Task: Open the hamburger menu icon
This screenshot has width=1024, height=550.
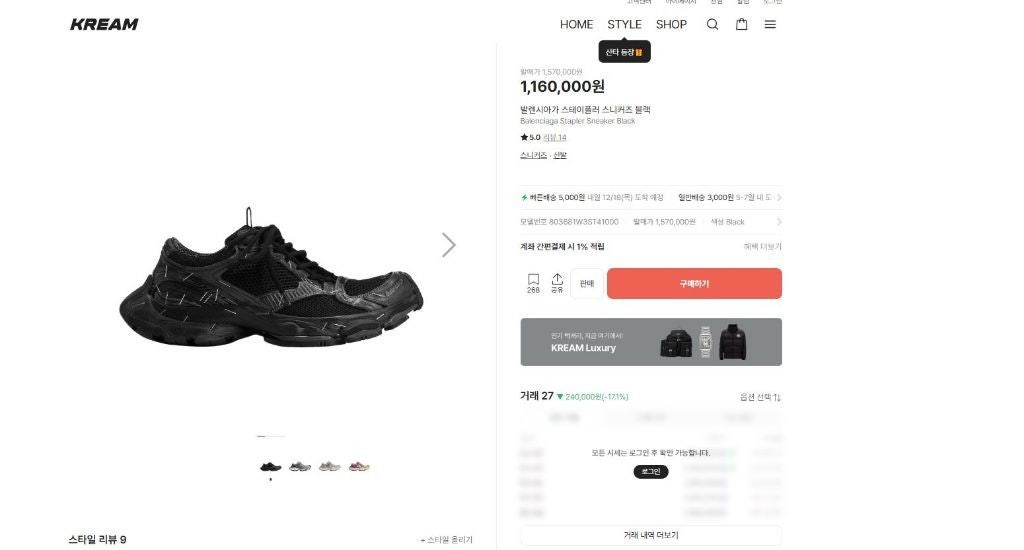Action: pyautogui.click(x=770, y=24)
